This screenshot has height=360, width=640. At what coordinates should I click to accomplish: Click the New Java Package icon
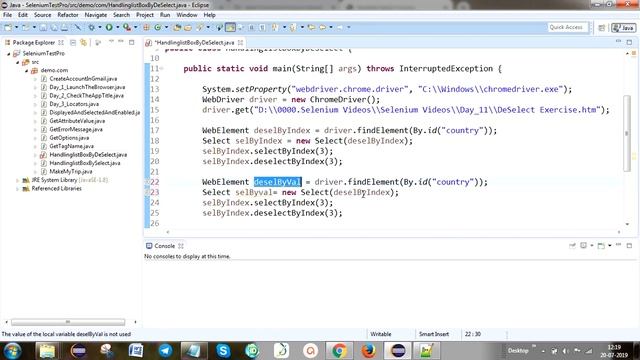point(146,27)
